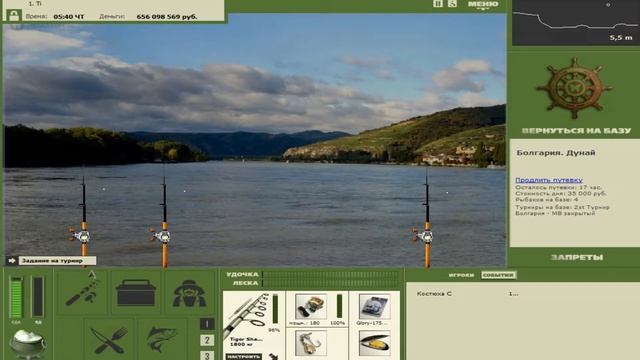Screen dimensions: 640x360
Task: Follow the Продлить путевку link
Action: tap(549, 180)
